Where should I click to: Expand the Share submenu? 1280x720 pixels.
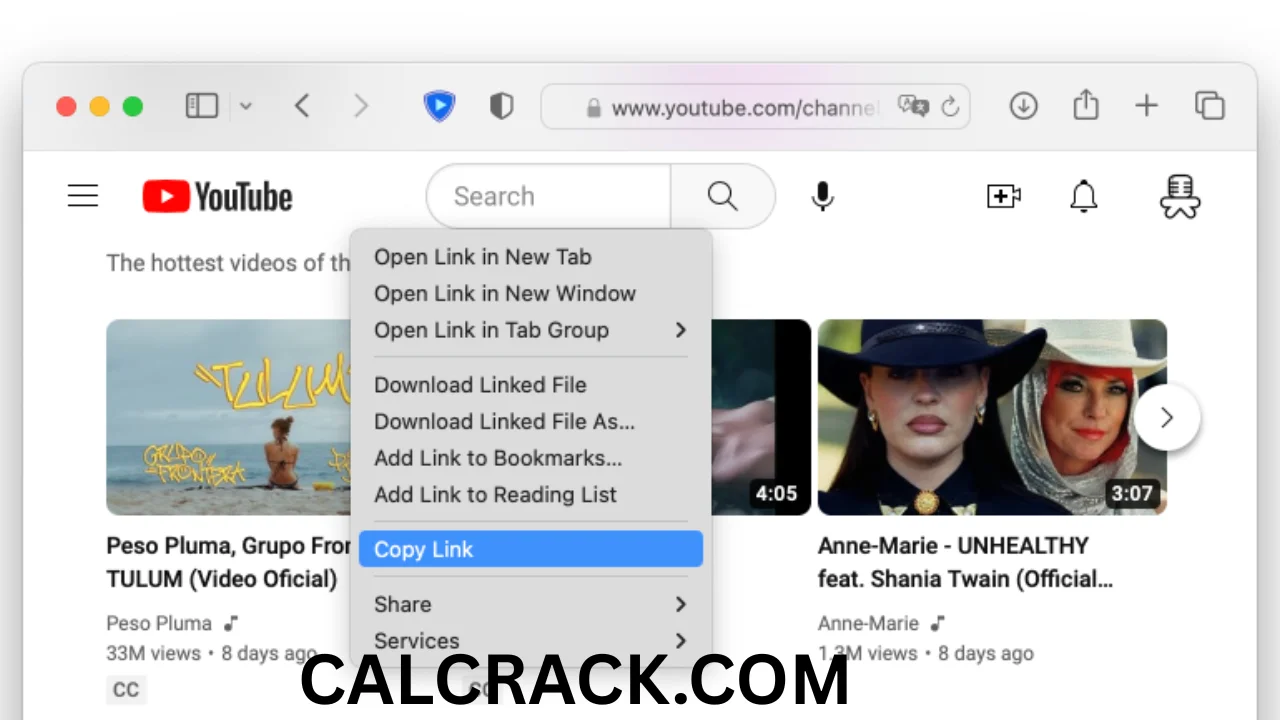click(531, 604)
